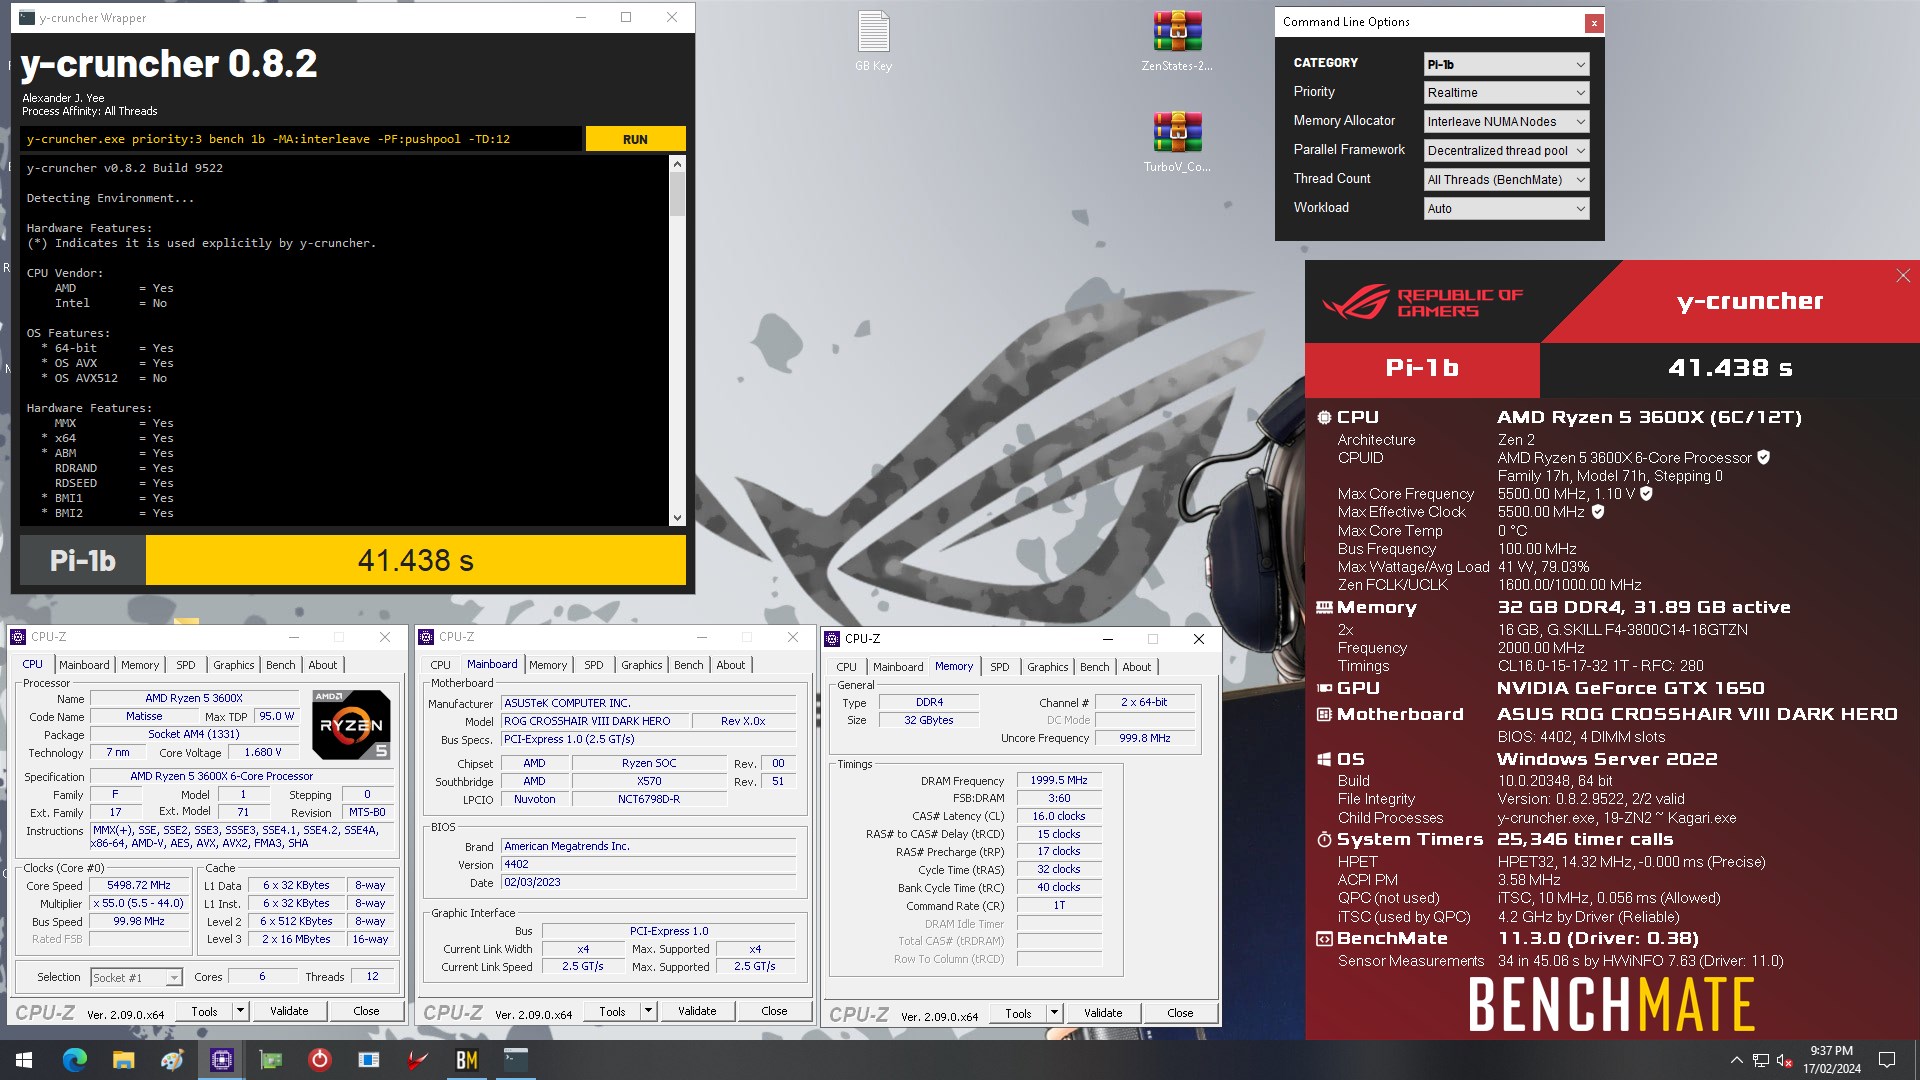Image resolution: width=1920 pixels, height=1080 pixels.
Task: Open the green graphics card app in taskbar
Action: (x=270, y=1060)
